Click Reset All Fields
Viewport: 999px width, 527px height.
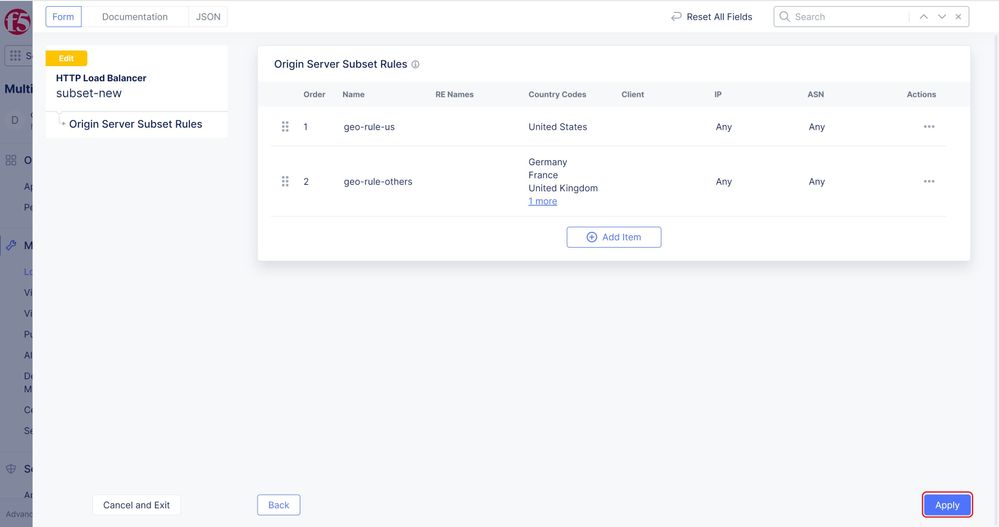tap(711, 17)
